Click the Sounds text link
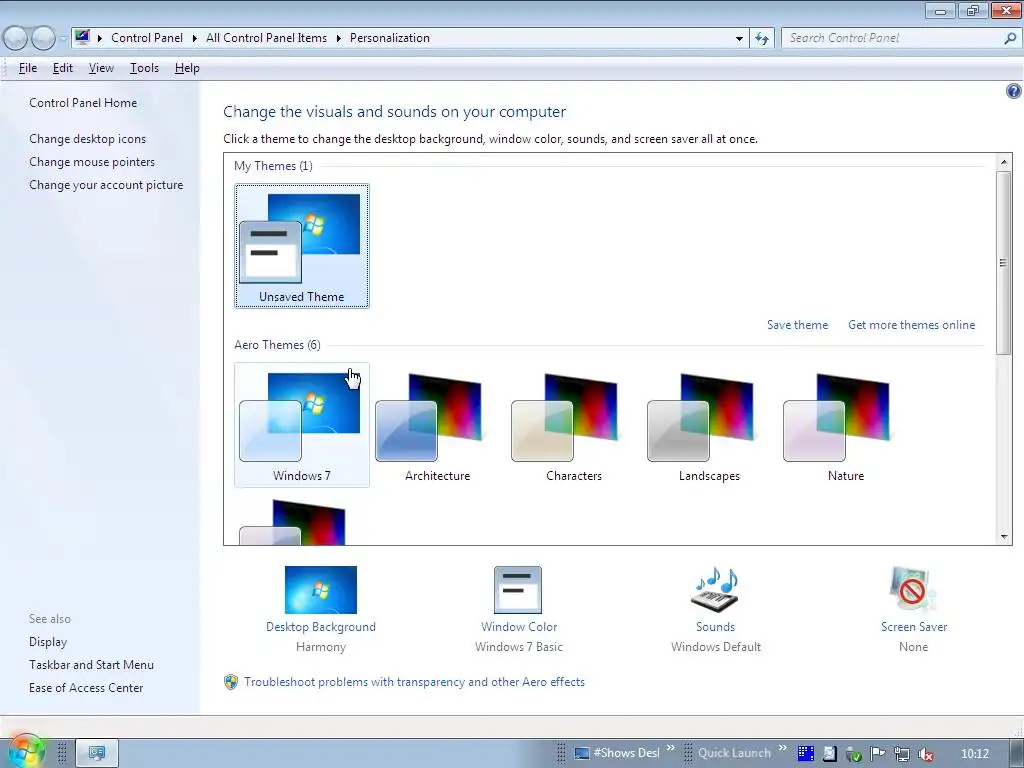This screenshot has height=768, width=1024. click(x=715, y=627)
